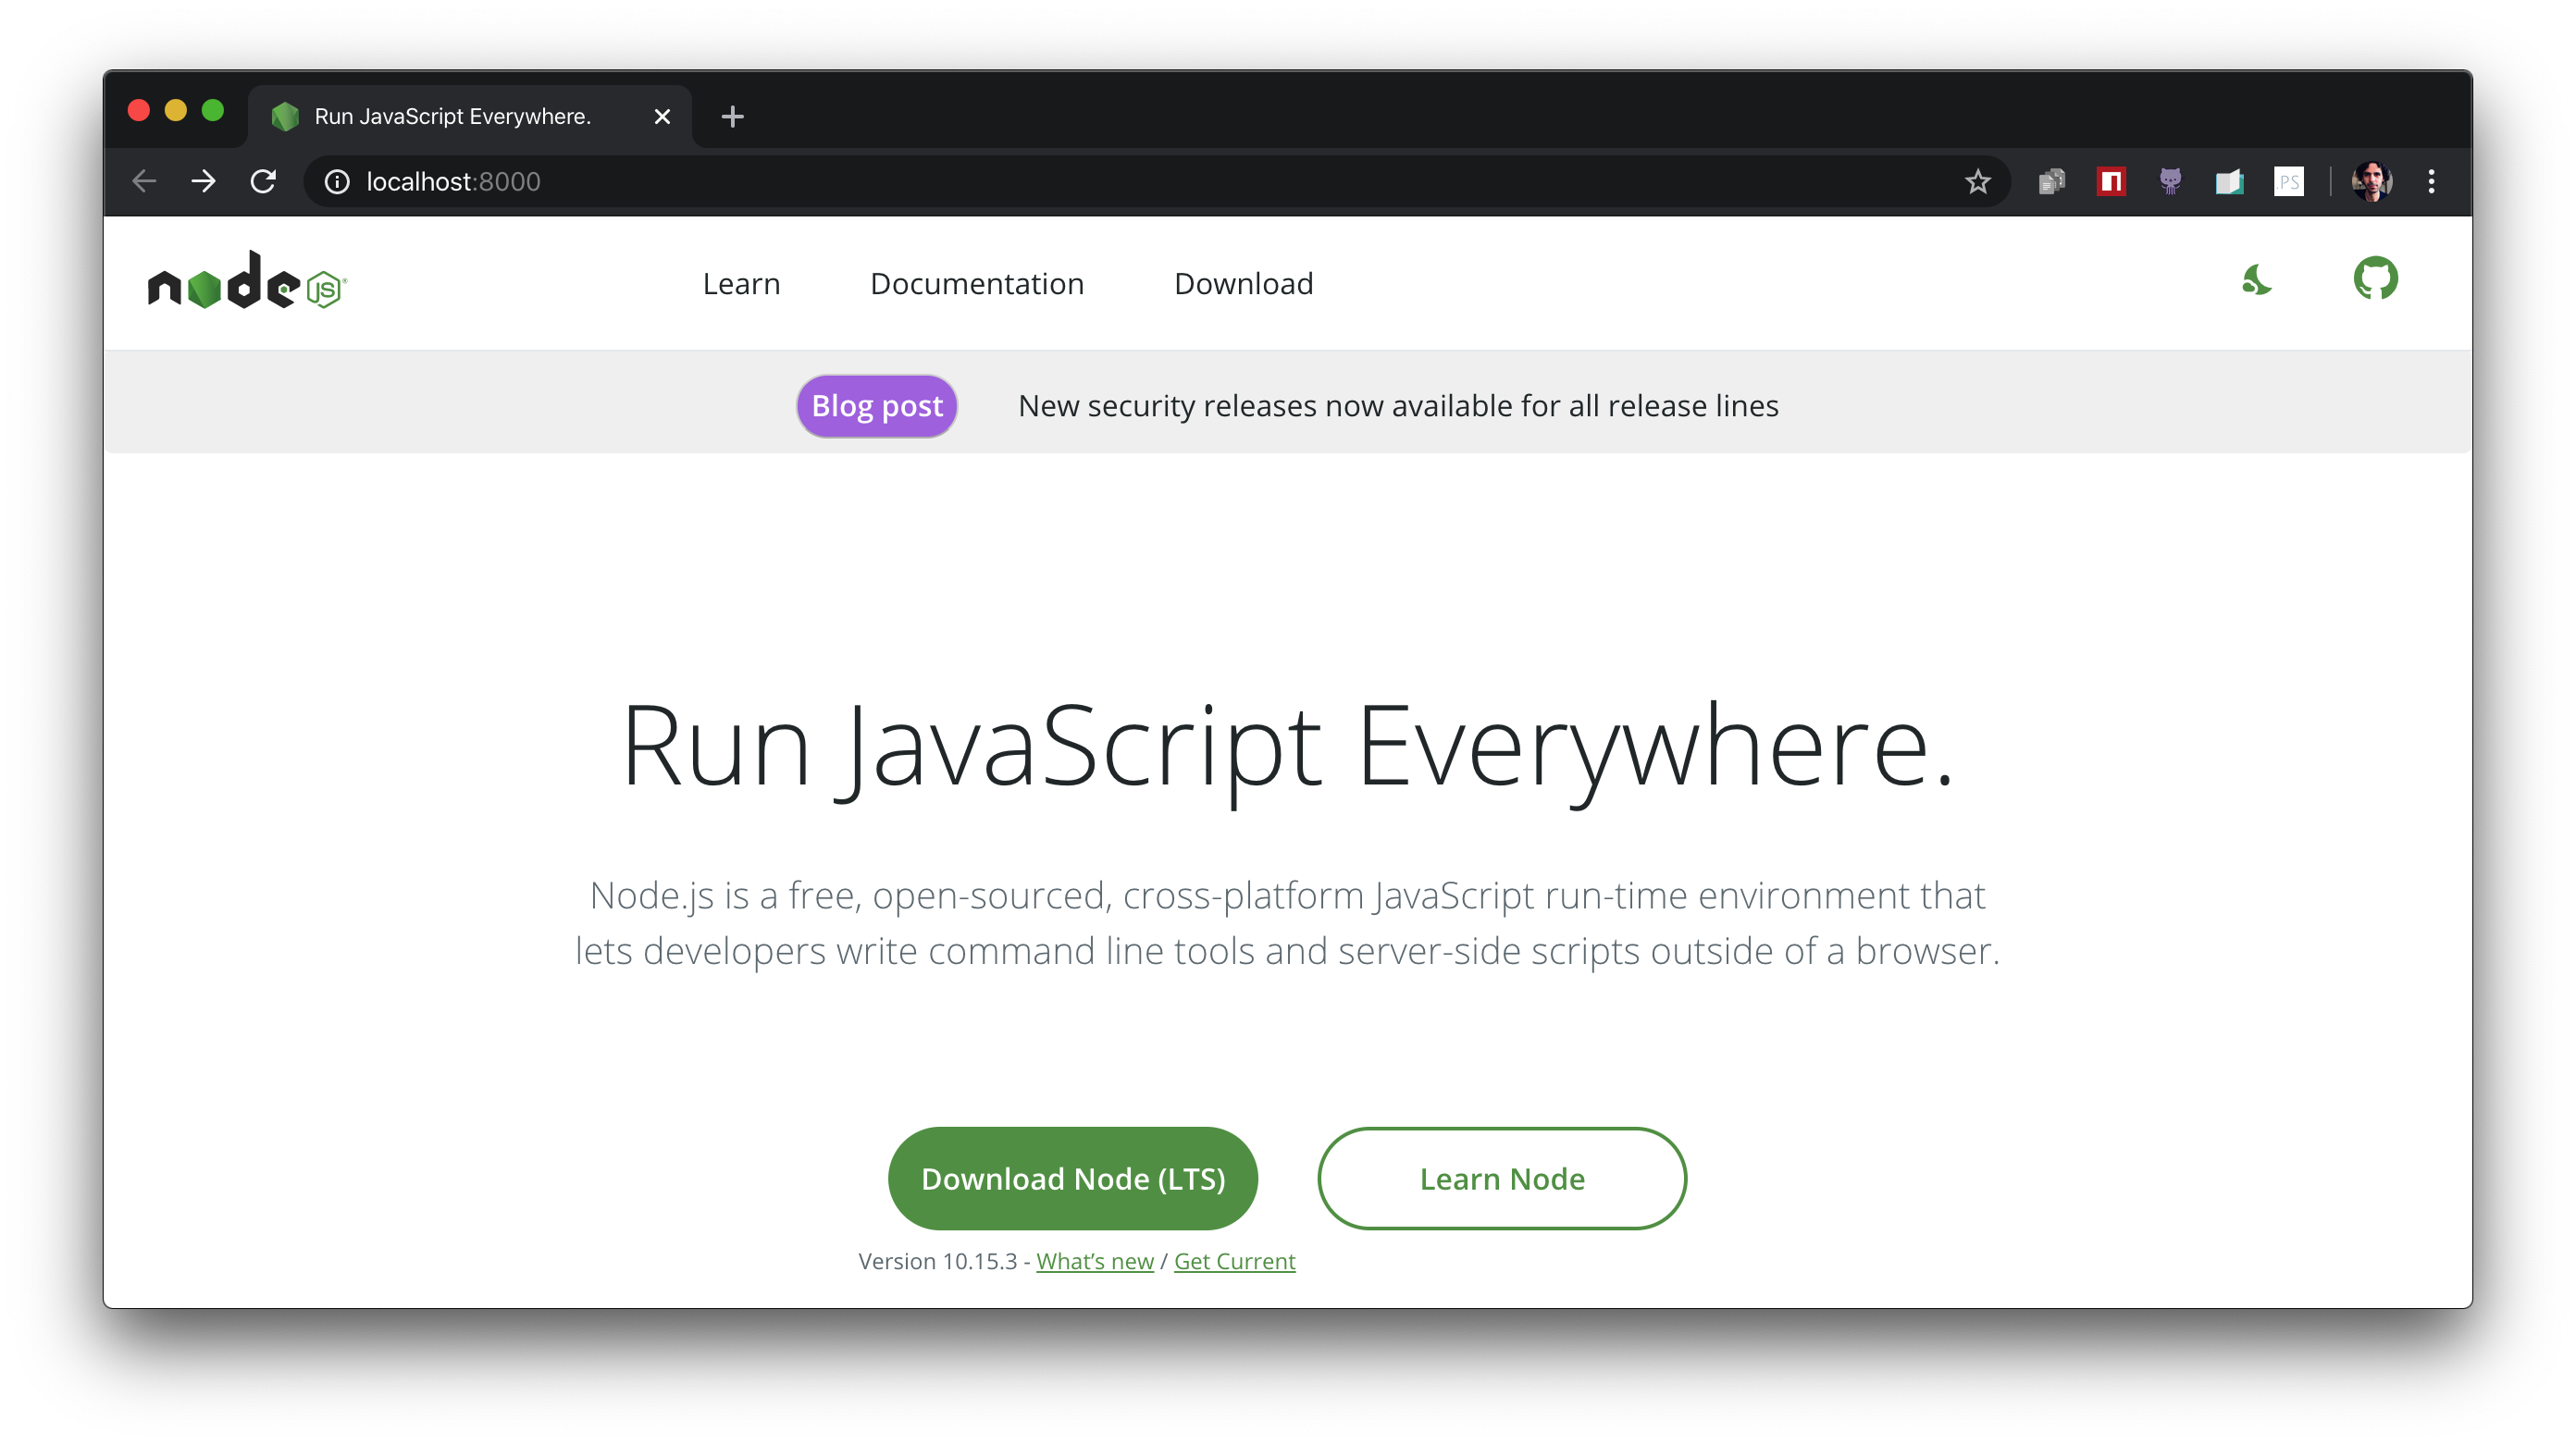Click the Node.js description paragraph
The height and width of the screenshot is (1445, 2576).
(1287, 922)
